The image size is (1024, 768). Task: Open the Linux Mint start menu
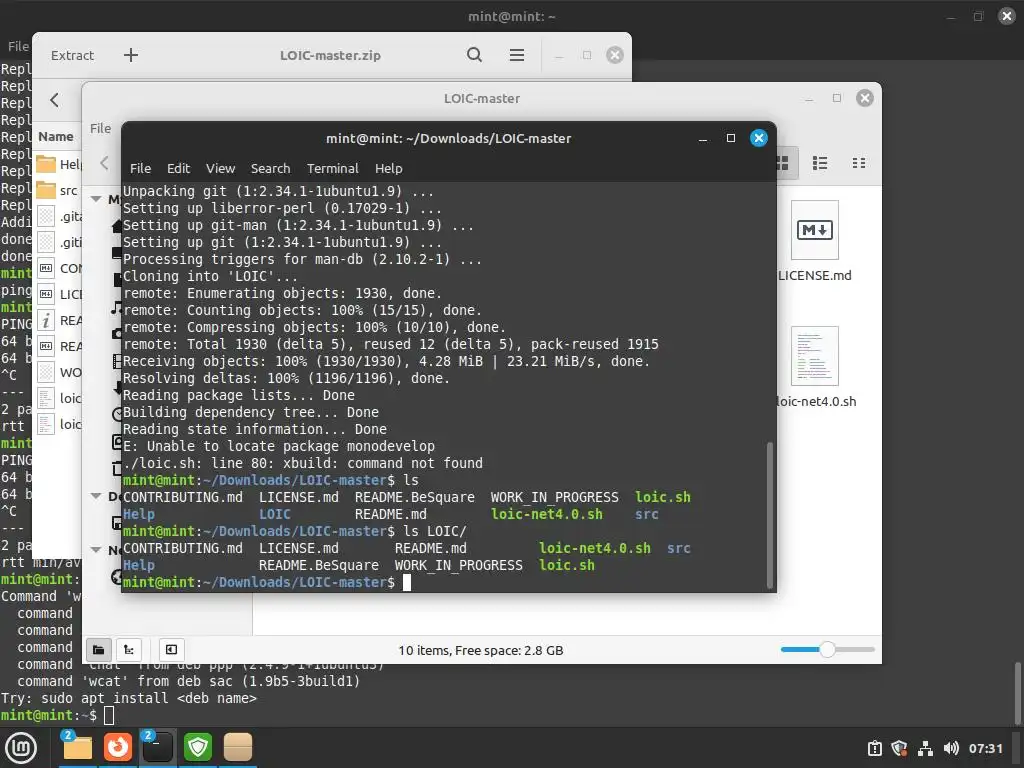click(21, 748)
